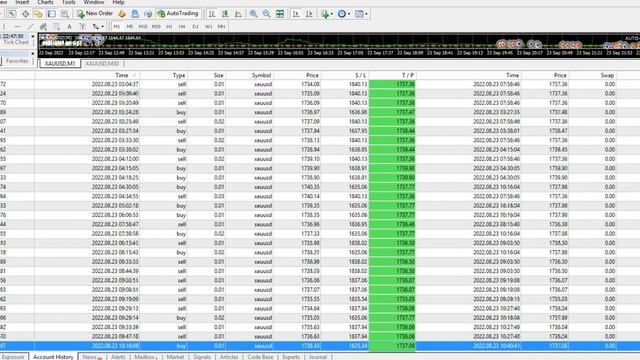Click the blue icon right of MetaEditor
The image size is (640, 360).
(x=135, y=14)
